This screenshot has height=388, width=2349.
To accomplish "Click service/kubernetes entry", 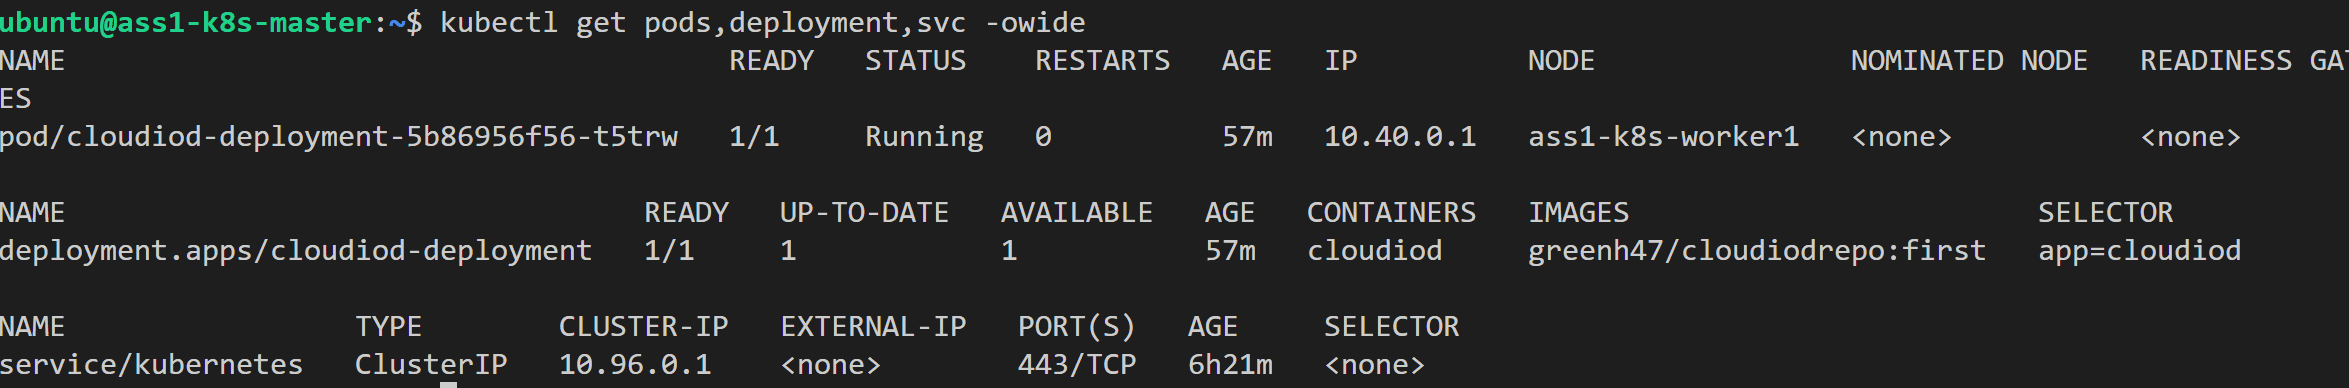I will coord(151,365).
